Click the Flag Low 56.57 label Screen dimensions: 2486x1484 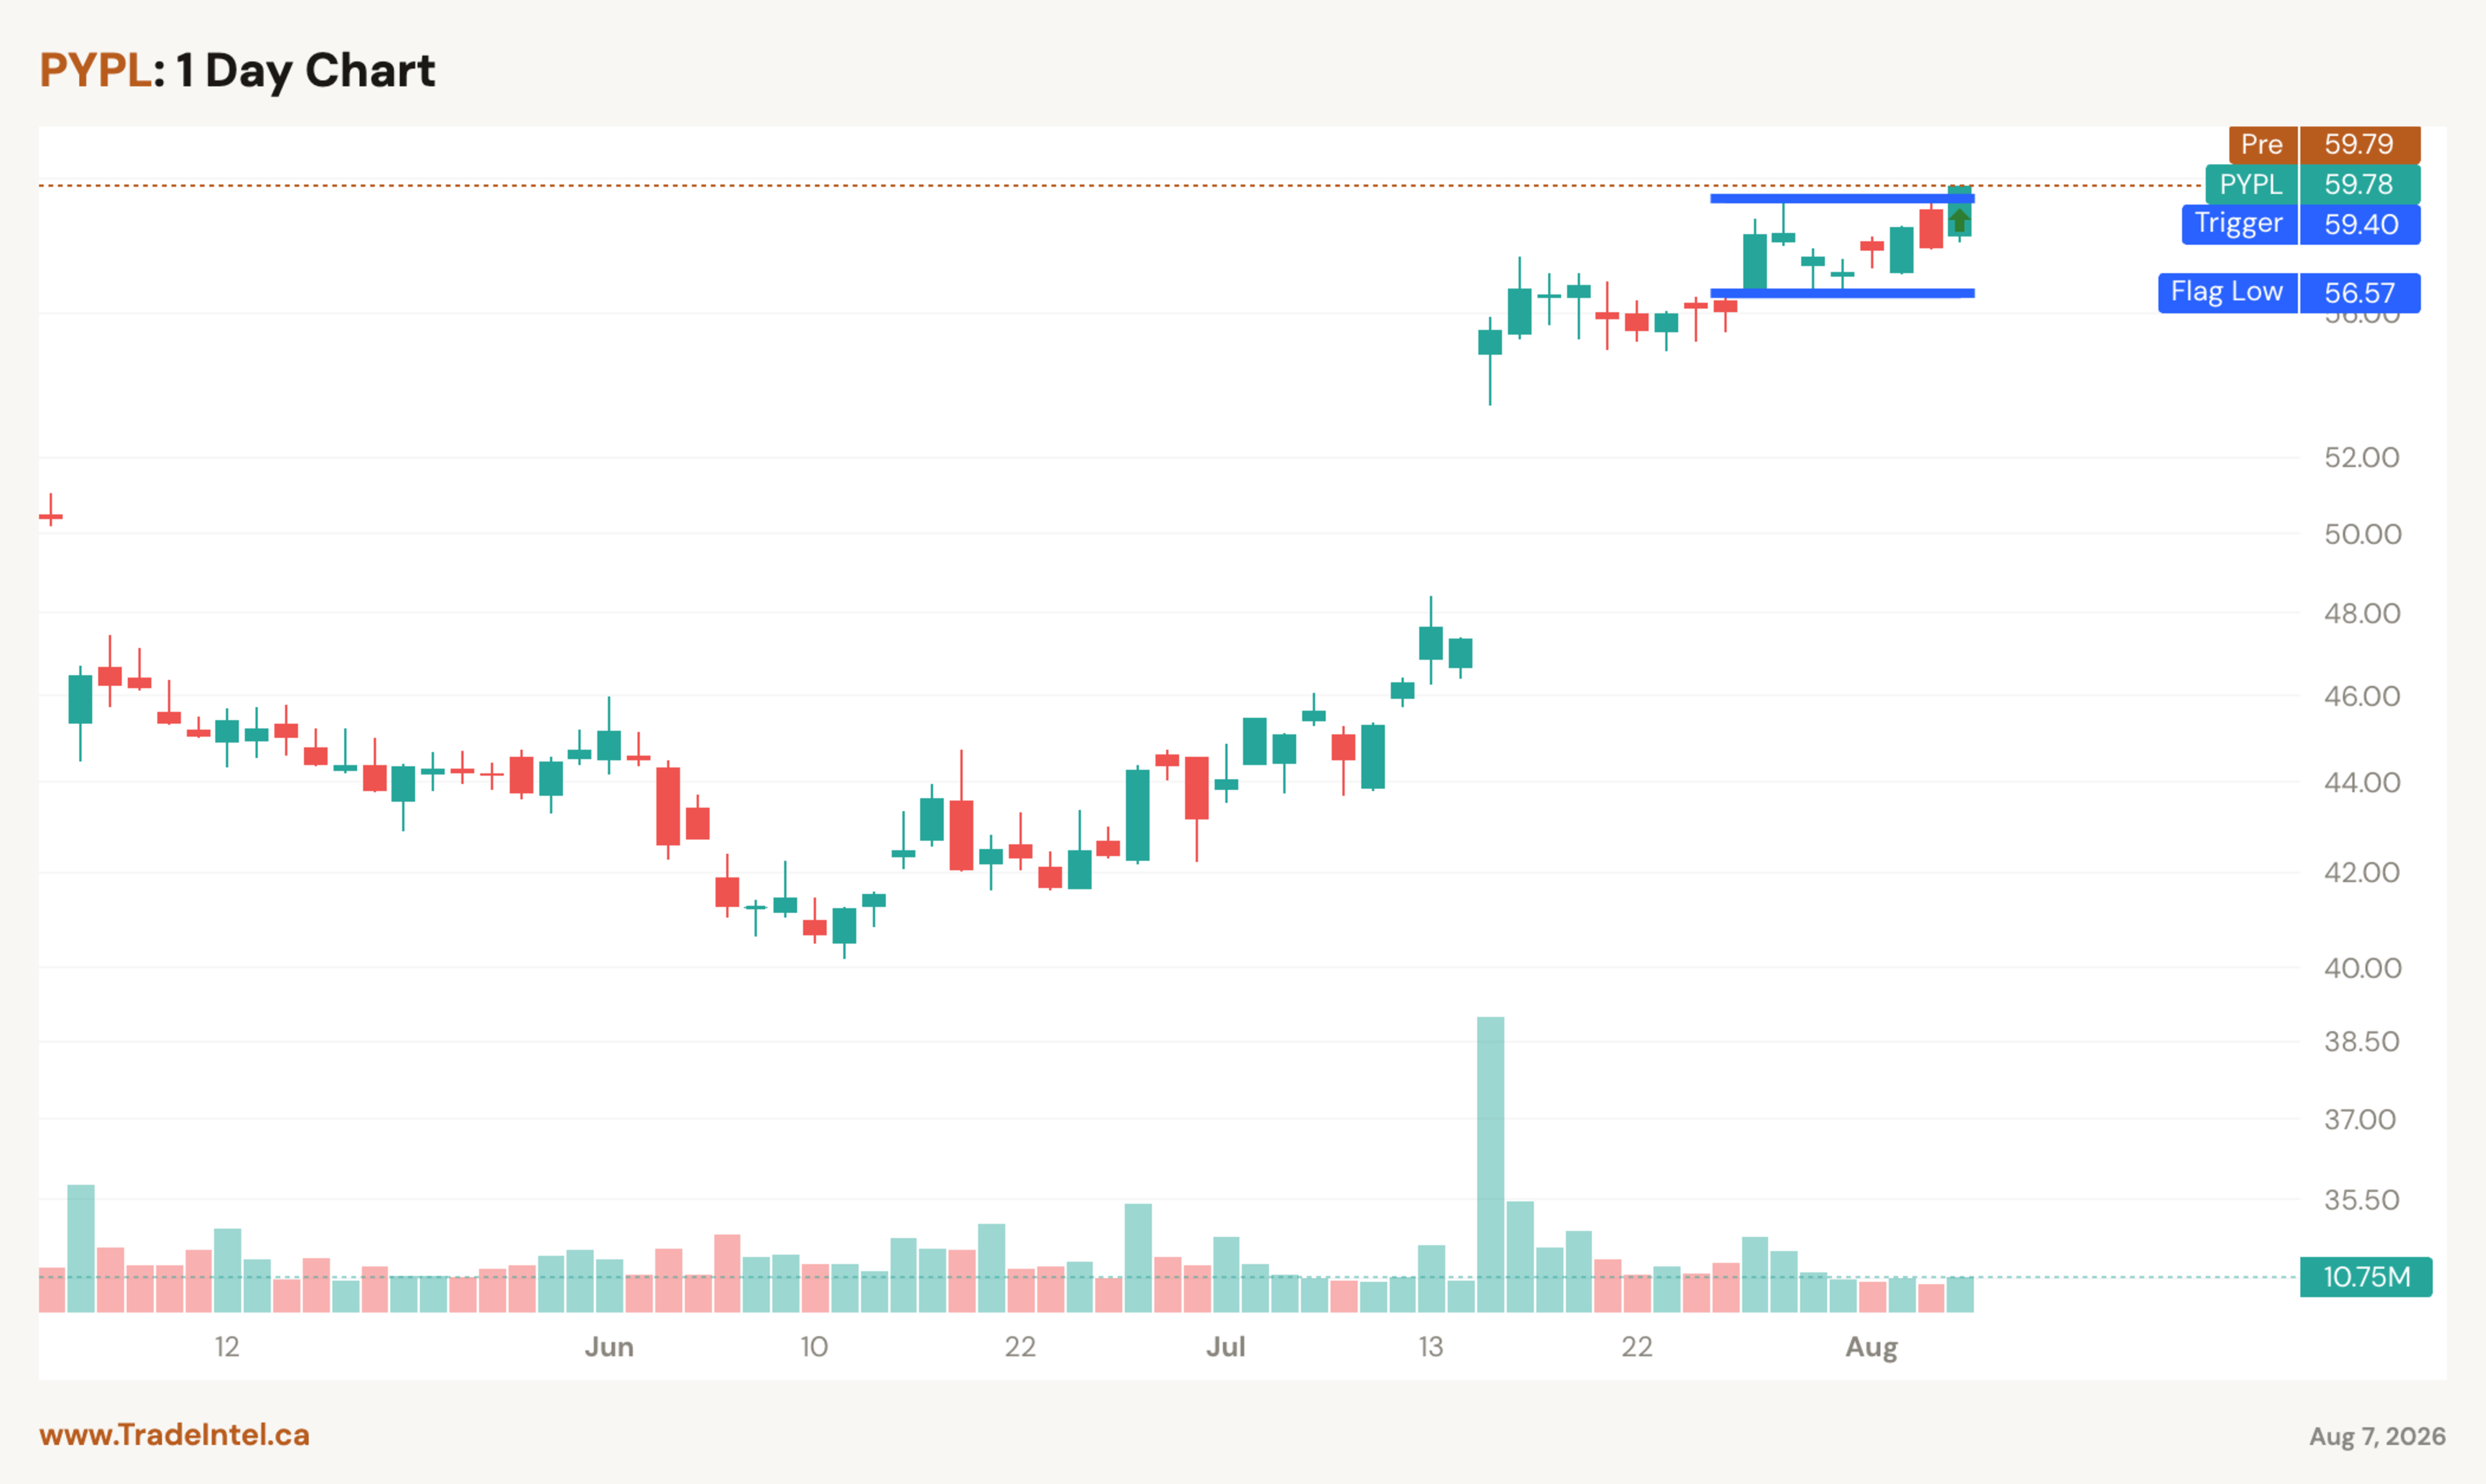(x=2289, y=293)
